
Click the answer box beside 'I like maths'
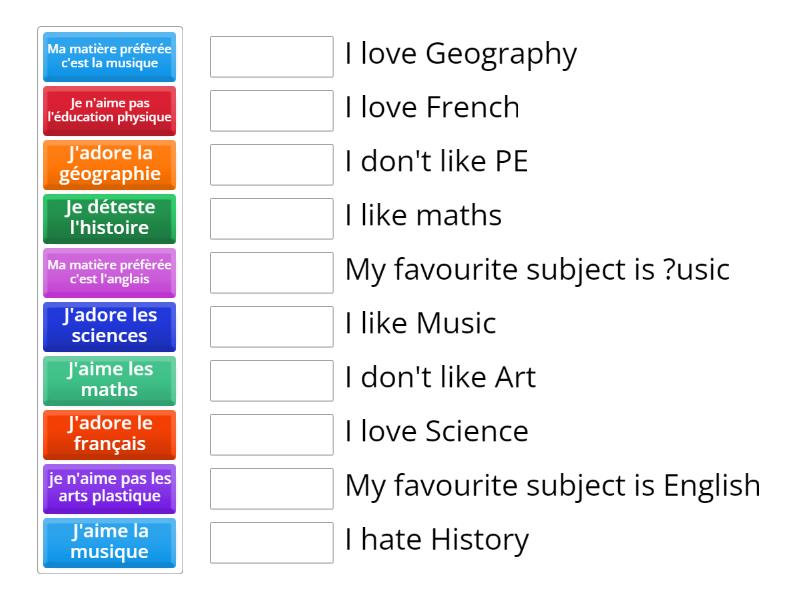click(x=270, y=219)
